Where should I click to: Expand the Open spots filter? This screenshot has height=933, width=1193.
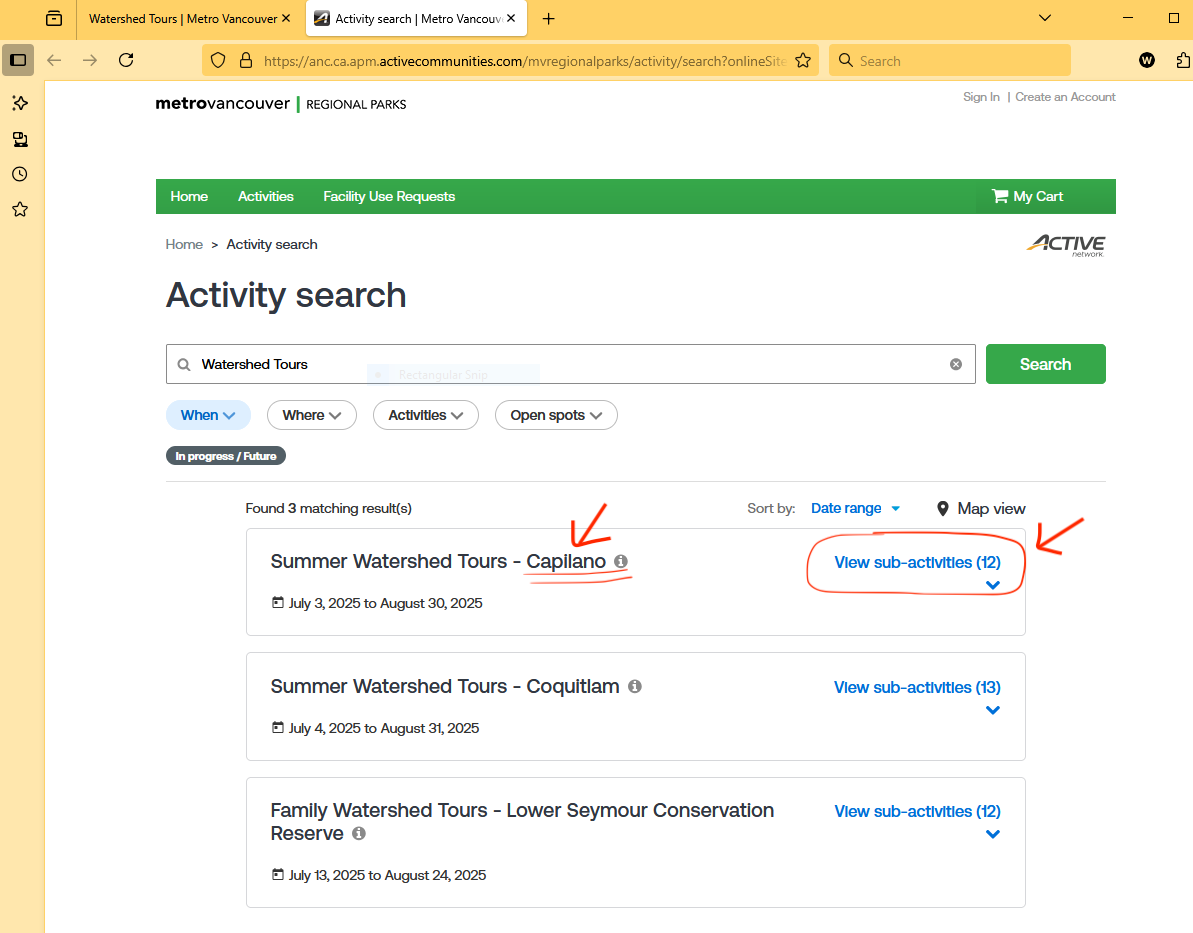coord(556,415)
